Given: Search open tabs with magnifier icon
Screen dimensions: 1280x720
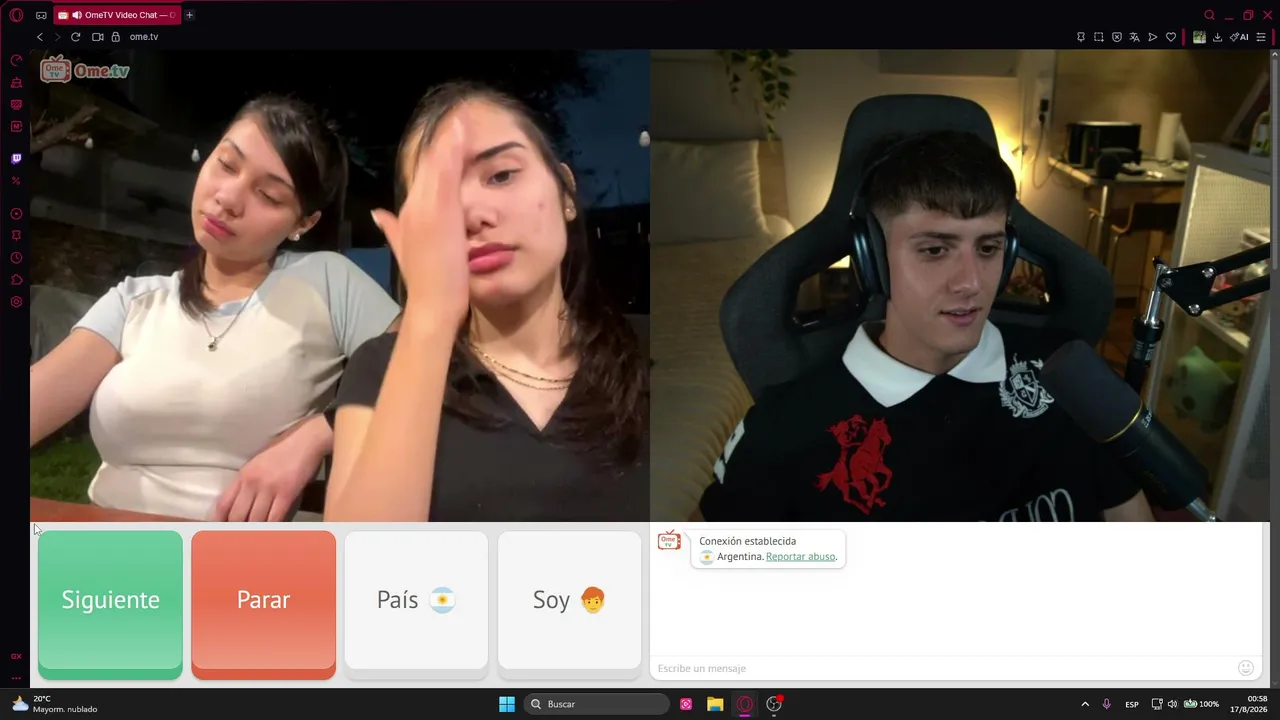Looking at the screenshot, I should (1209, 15).
